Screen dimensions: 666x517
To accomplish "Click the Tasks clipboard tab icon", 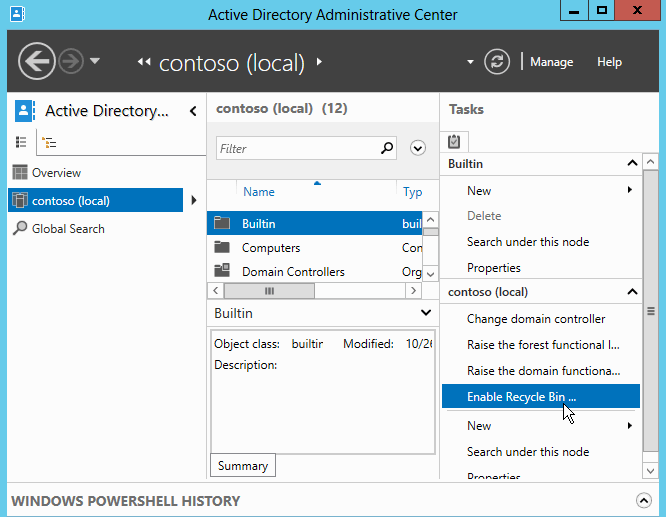I will [454, 141].
